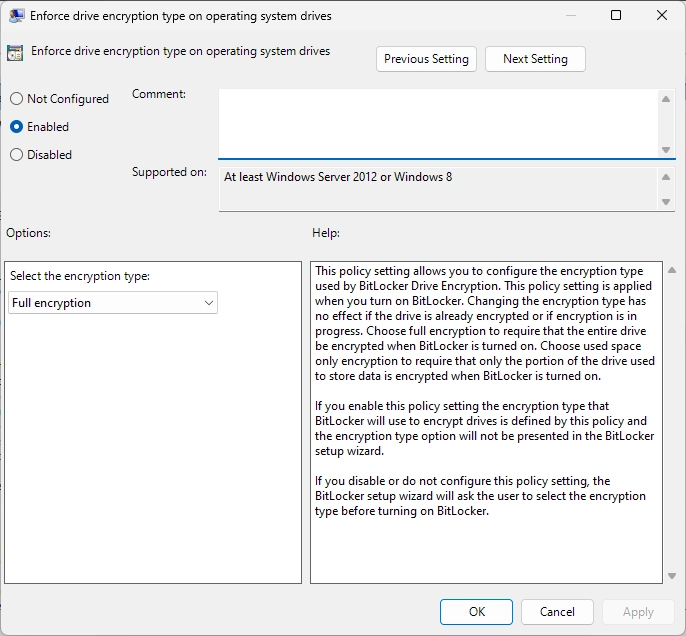The image size is (686, 636).
Task: Click the 'Select the encryption type:' label
Action: coord(80,276)
